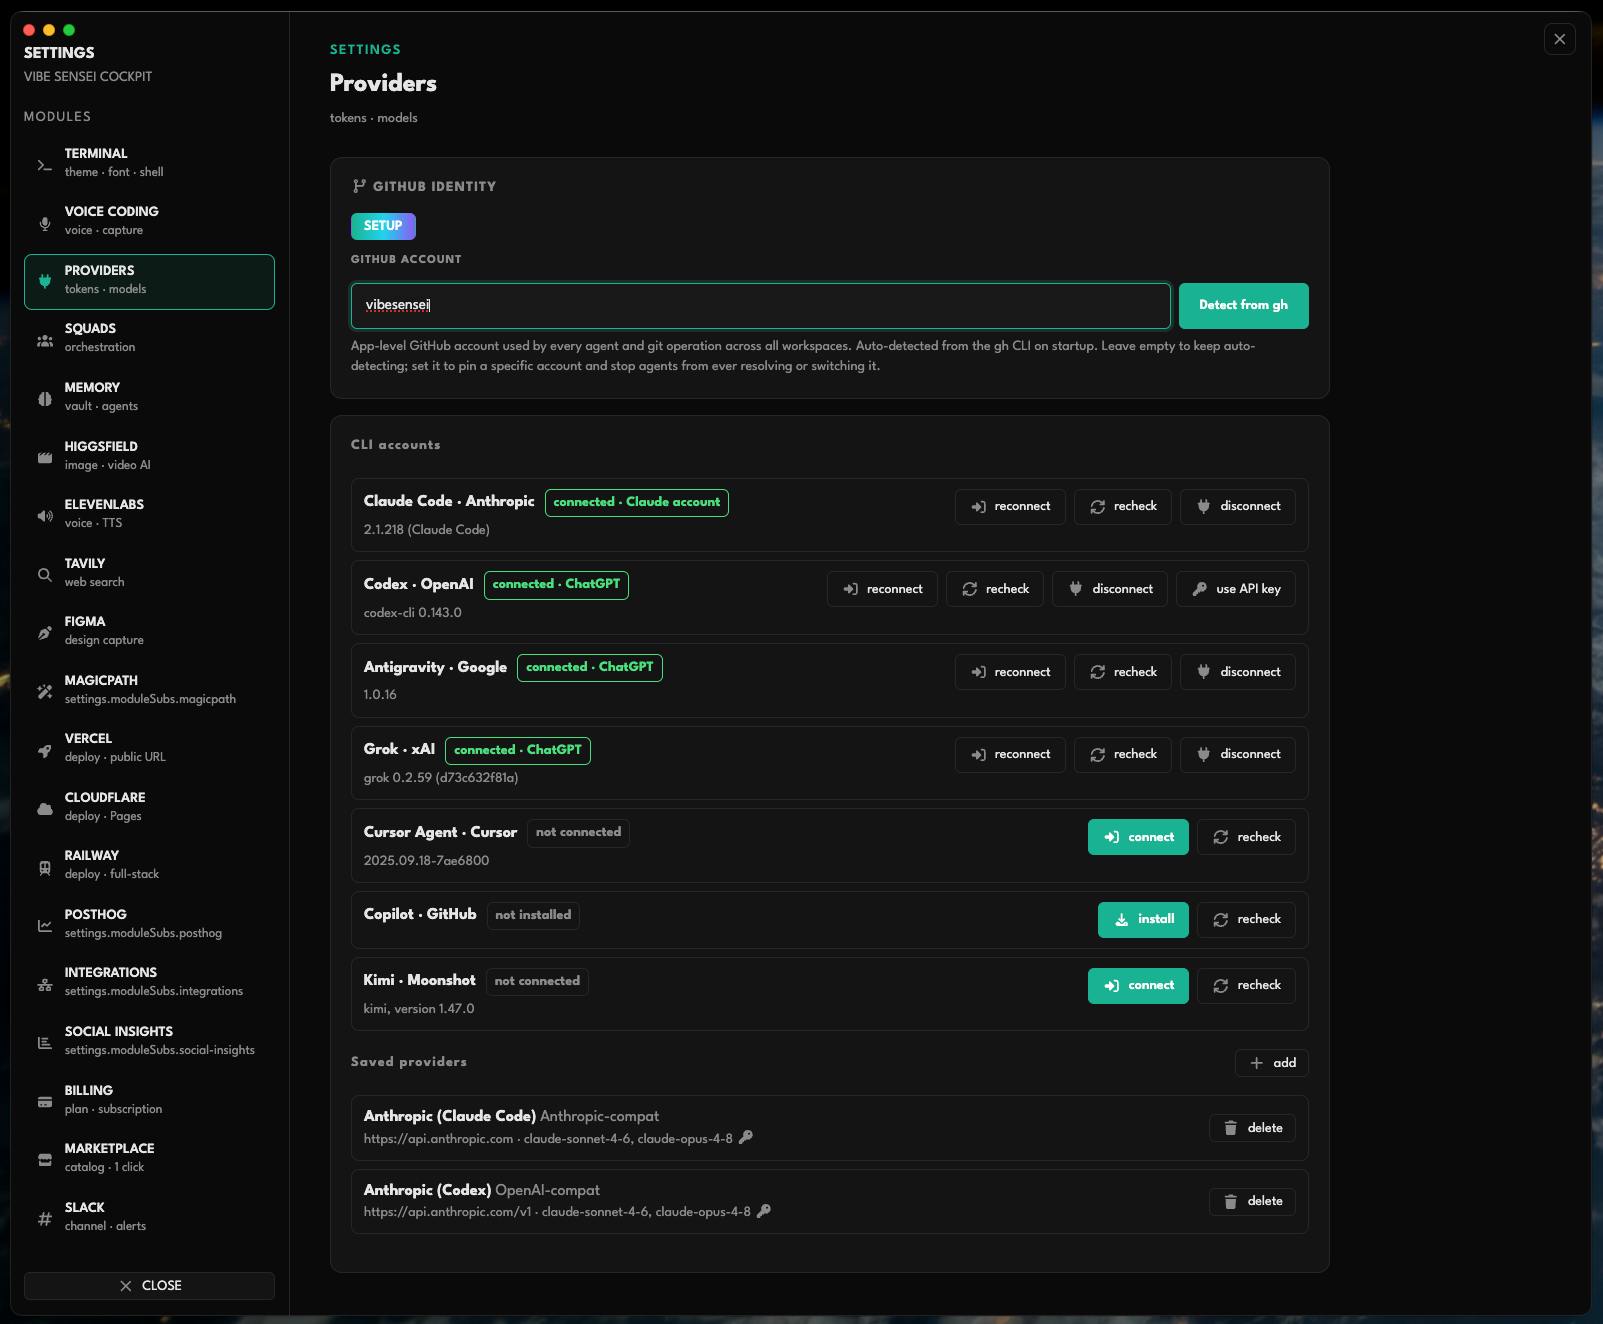Viewport: 1603px width, 1324px height.
Task: Click 'not installed' badge on Copilot row
Action: (533, 915)
